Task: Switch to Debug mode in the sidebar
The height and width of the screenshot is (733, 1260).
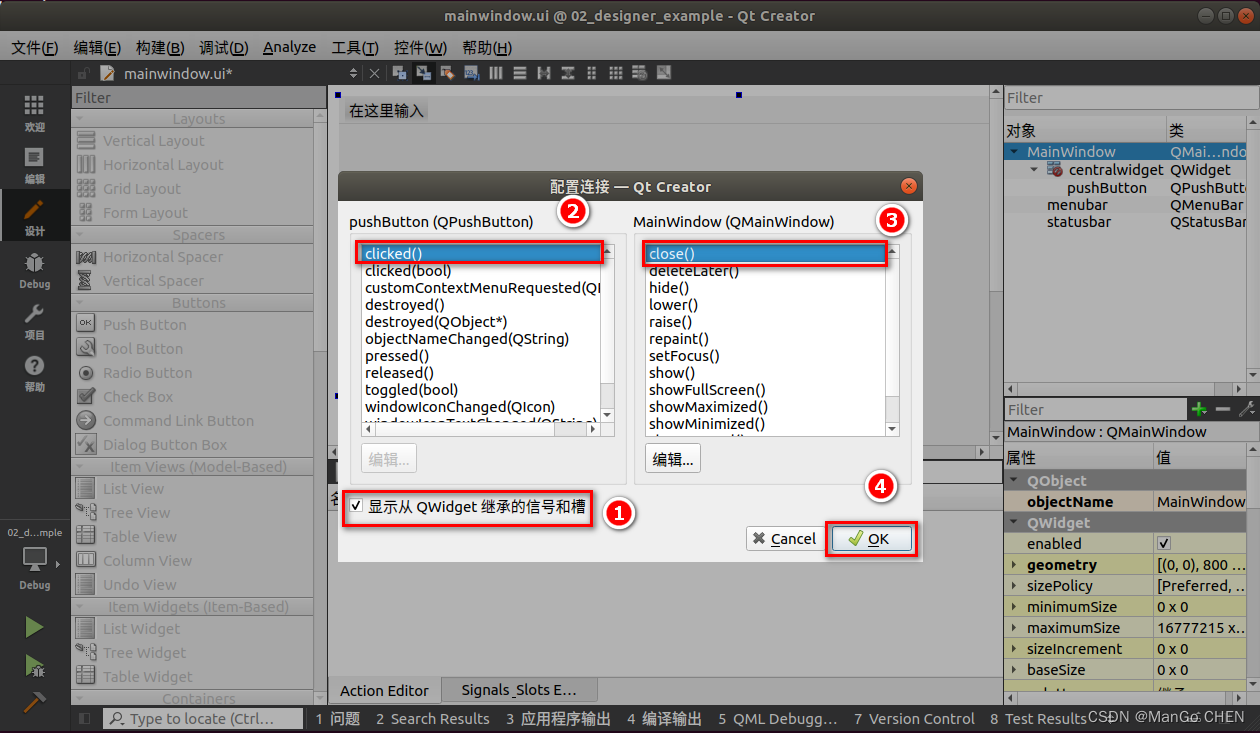Action: [x=34, y=269]
